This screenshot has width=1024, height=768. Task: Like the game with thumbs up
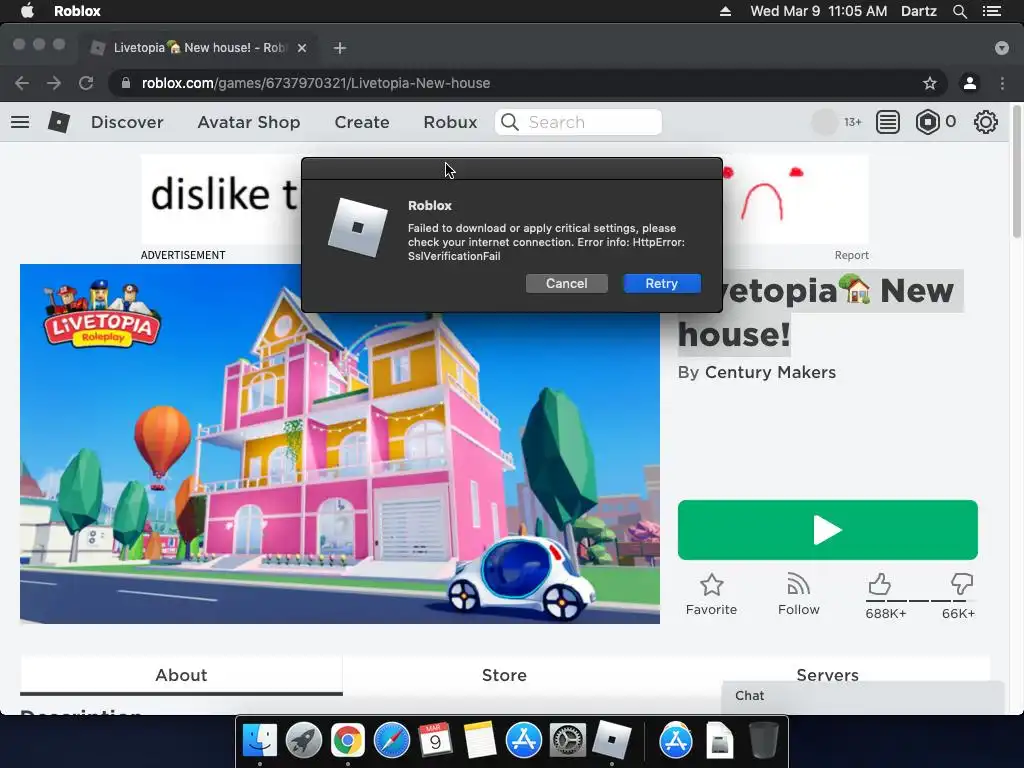coord(879,584)
